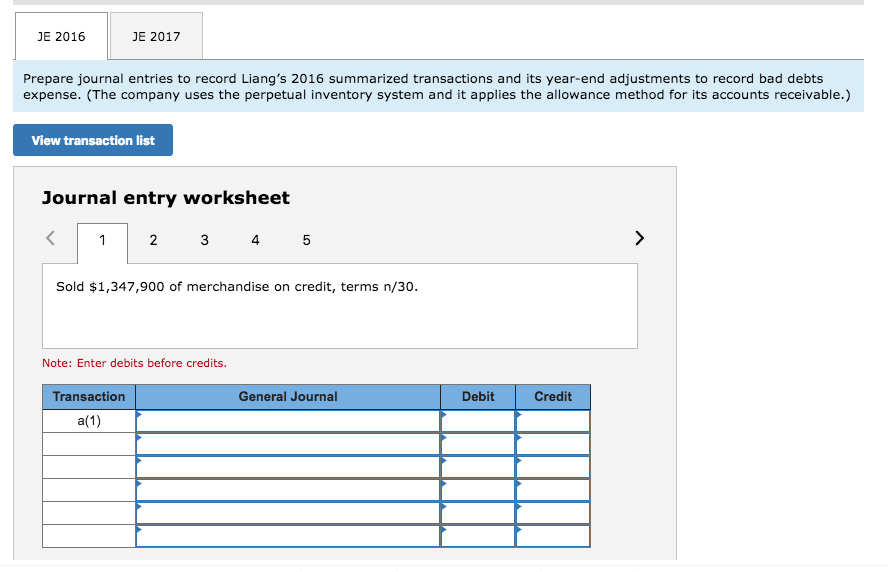Click Debit field in third table row
The image size is (888, 572).
tap(478, 467)
